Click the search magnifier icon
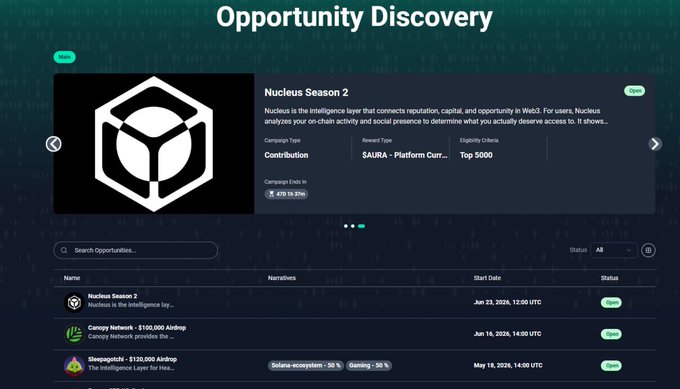680x389 pixels. [64, 250]
